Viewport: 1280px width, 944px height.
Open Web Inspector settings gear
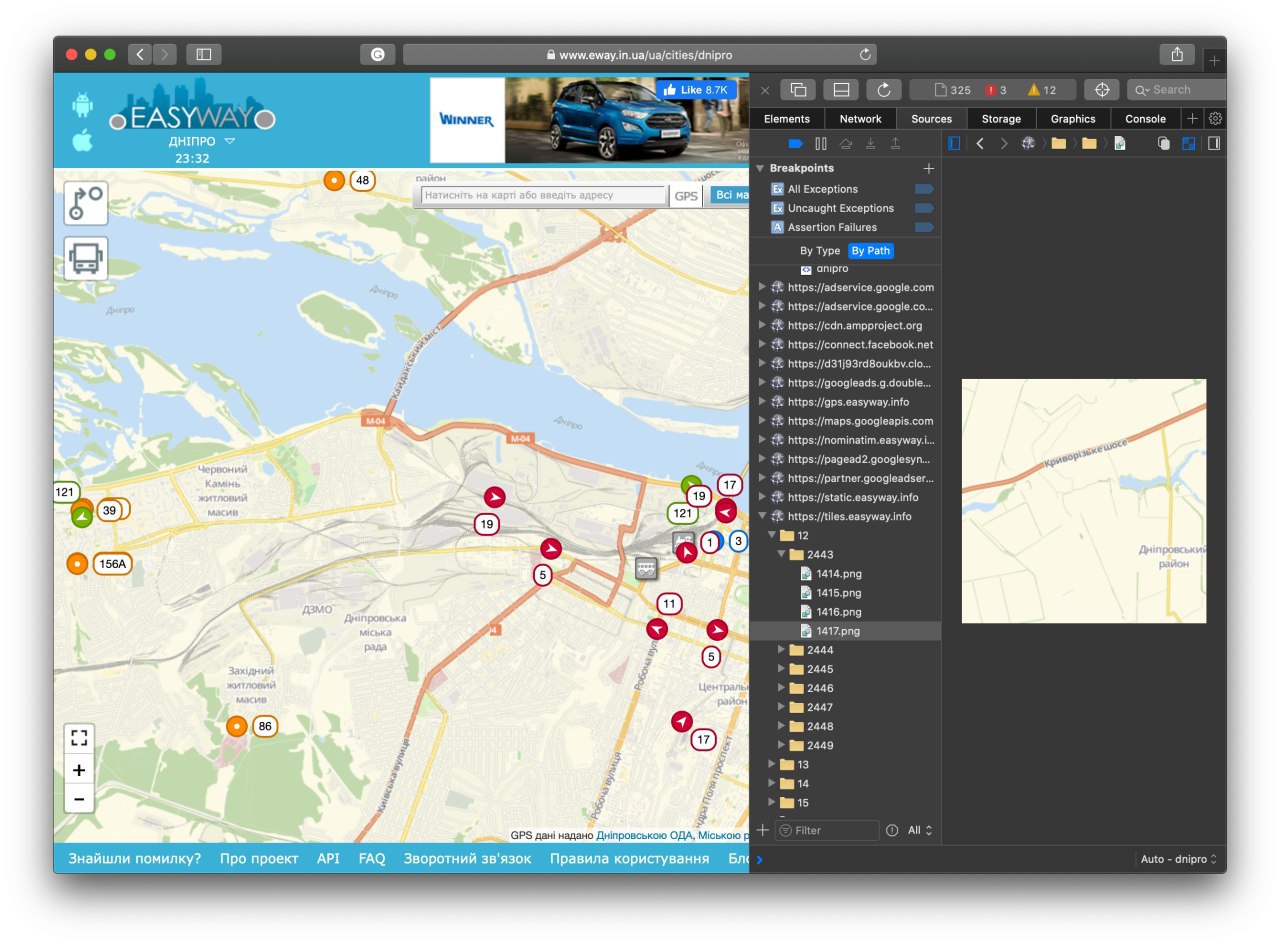(x=1215, y=118)
